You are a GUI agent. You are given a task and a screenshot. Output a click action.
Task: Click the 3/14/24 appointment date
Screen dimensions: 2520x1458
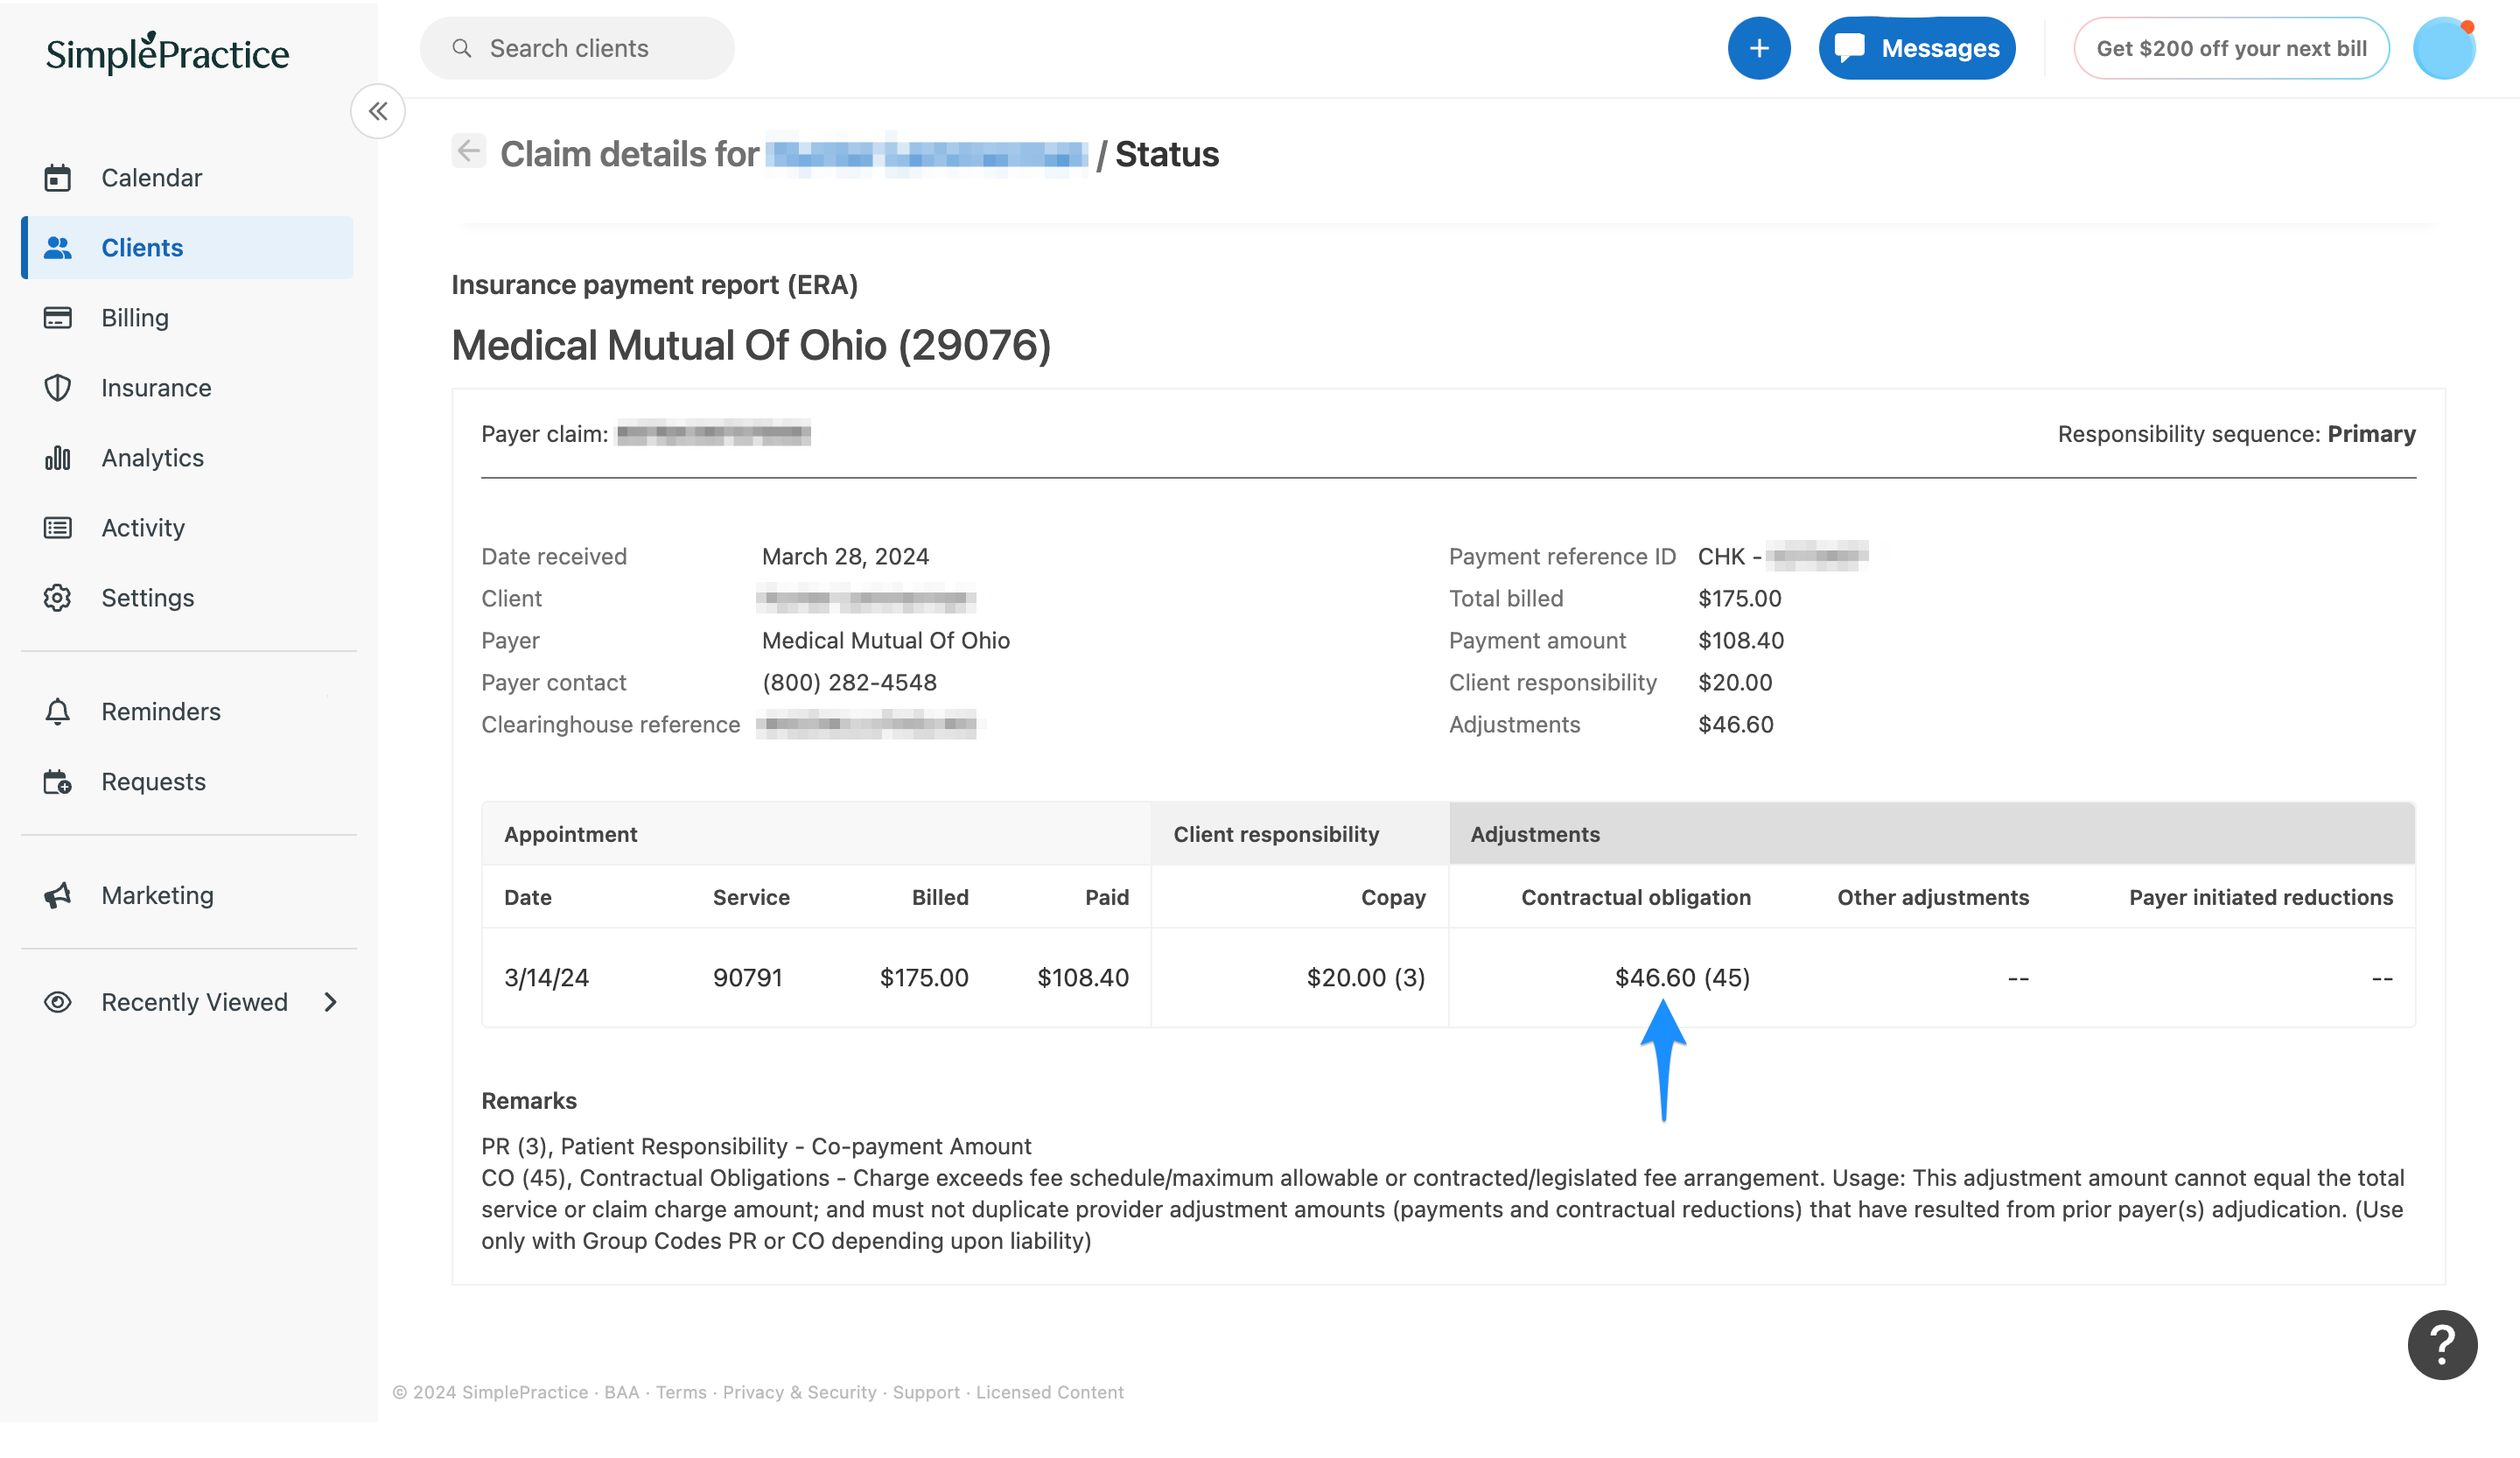pos(546,978)
